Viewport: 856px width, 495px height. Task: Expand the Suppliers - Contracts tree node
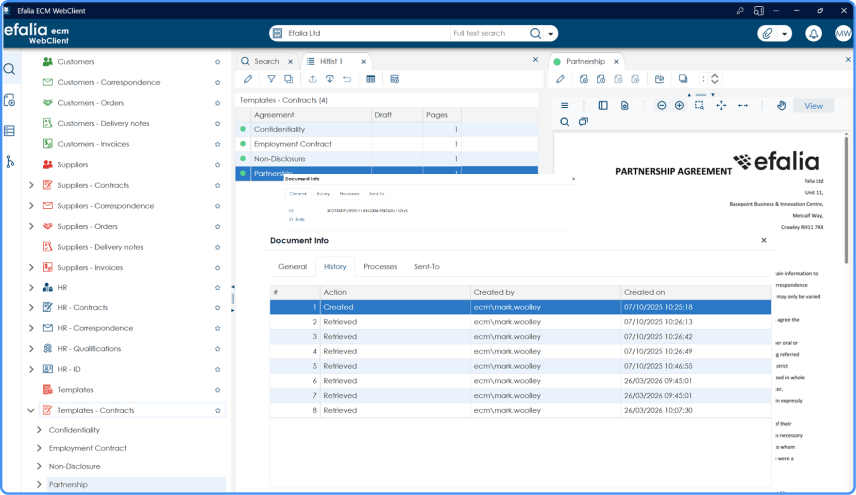(31, 185)
